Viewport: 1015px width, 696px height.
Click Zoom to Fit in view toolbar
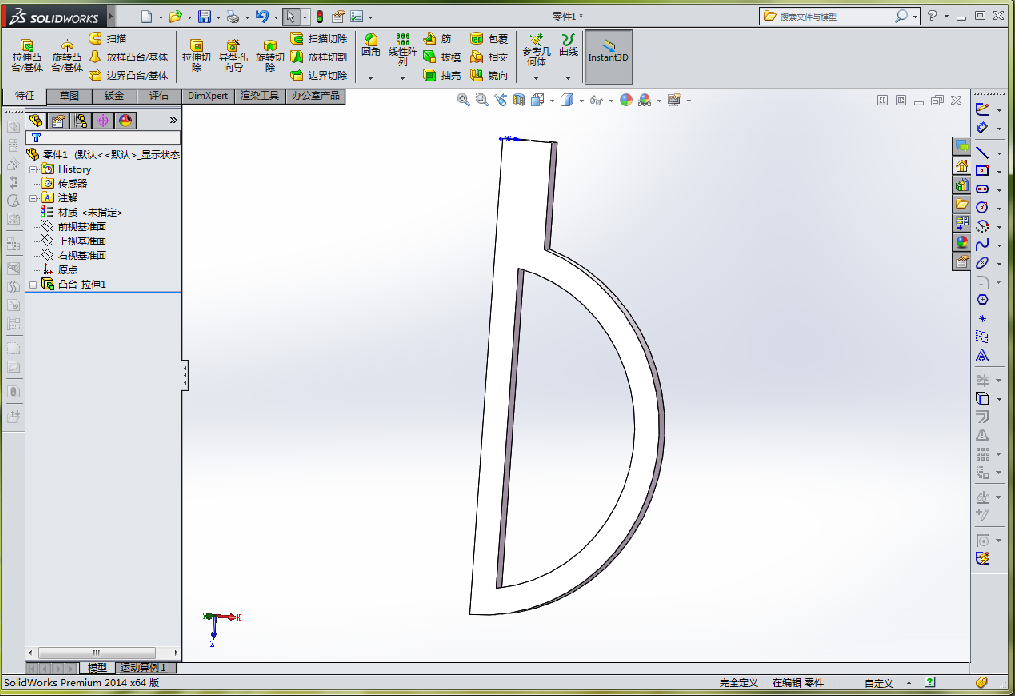(462, 100)
